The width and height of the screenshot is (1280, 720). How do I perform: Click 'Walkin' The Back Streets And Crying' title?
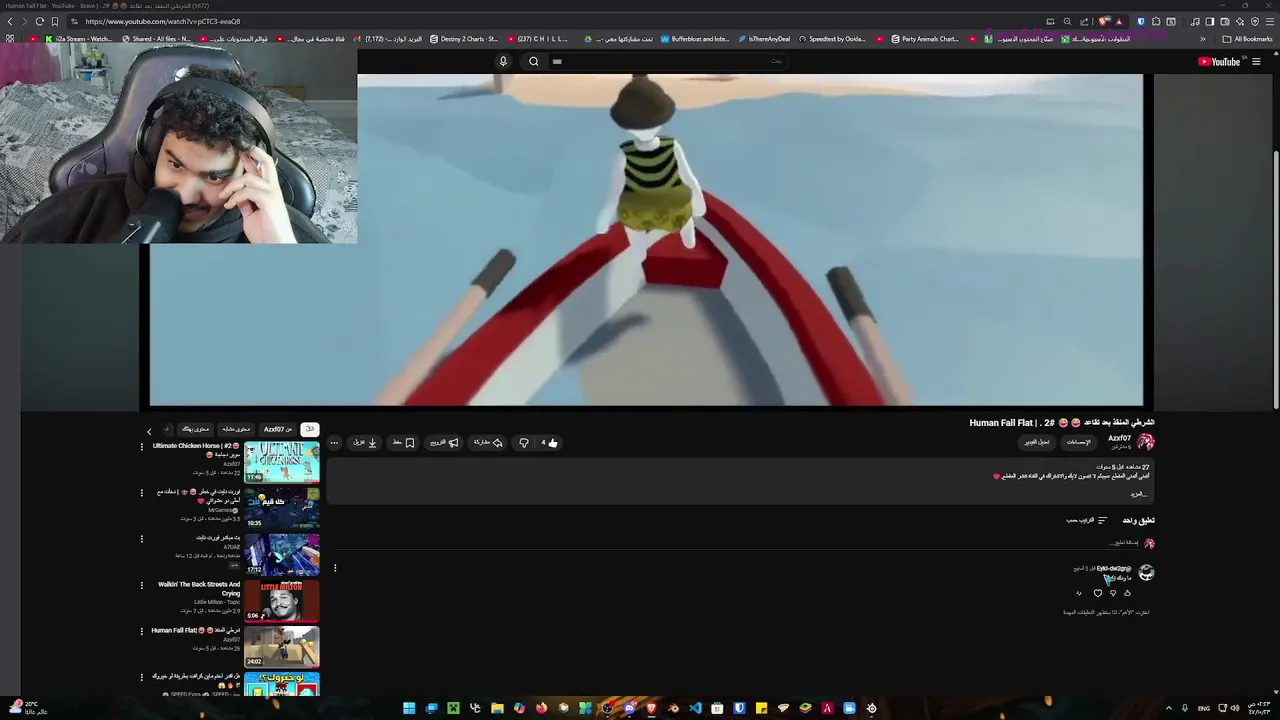[199, 589]
